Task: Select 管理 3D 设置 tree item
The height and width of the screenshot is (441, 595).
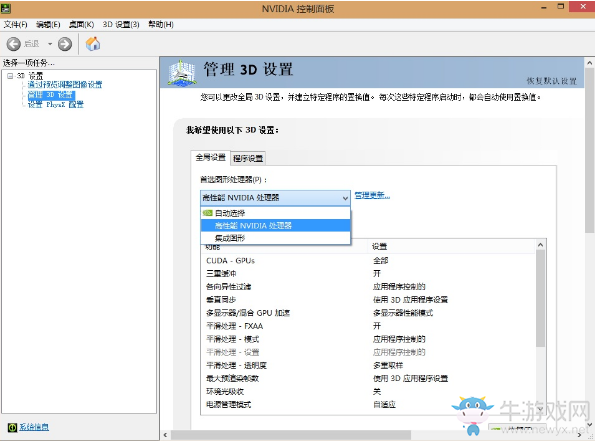Action: point(51,94)
